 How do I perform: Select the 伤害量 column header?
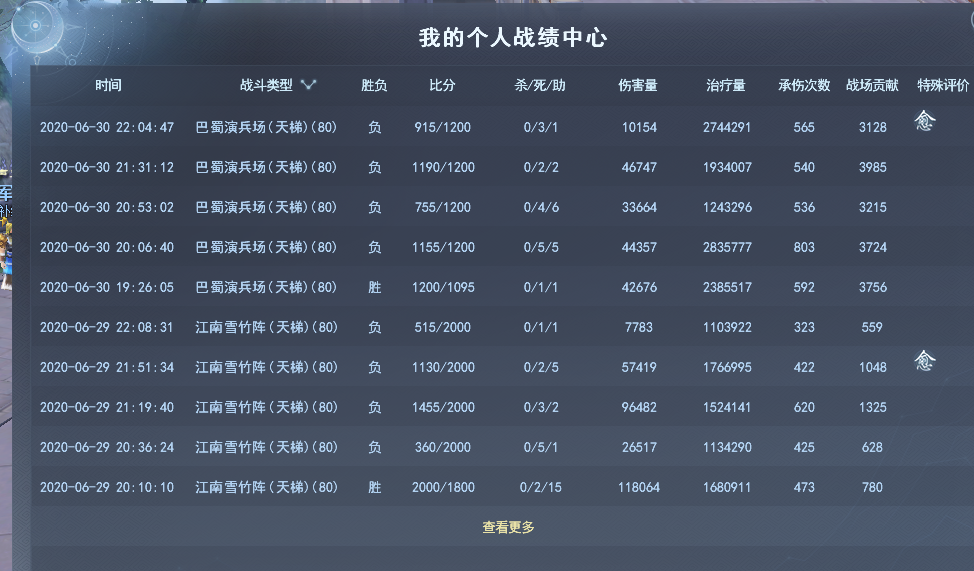638,85
